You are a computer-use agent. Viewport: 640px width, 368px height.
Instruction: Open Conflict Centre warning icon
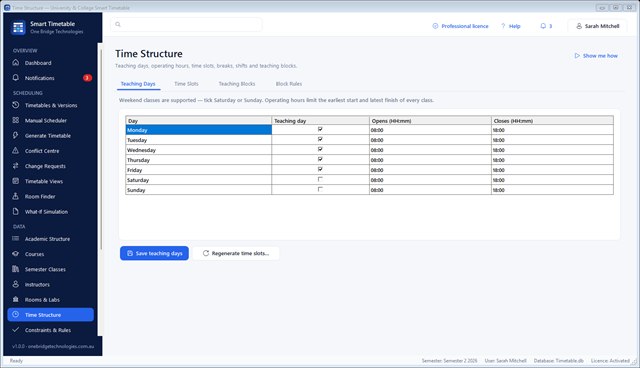click(16, 151)
